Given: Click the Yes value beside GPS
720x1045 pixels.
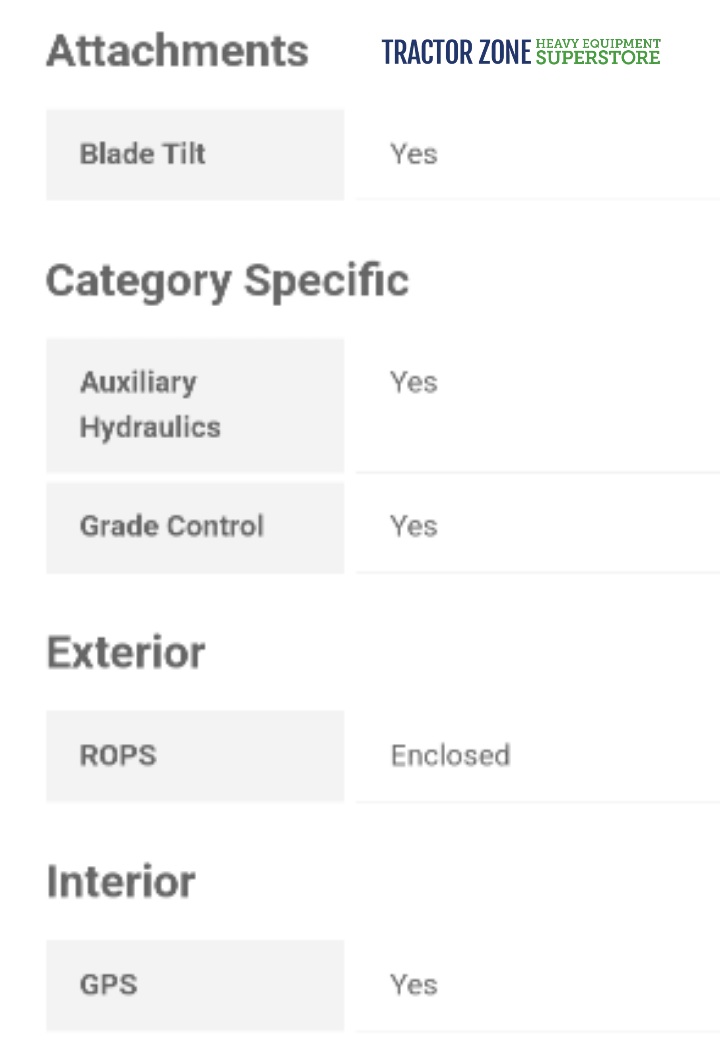Looking at the screenshot, I should pyautogui.click(x=414, y=984).
